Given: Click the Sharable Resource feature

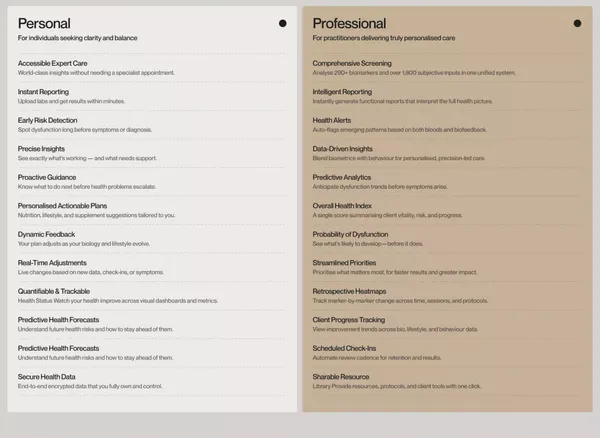Looking at the screenshot, I should [x=341, y=377].
